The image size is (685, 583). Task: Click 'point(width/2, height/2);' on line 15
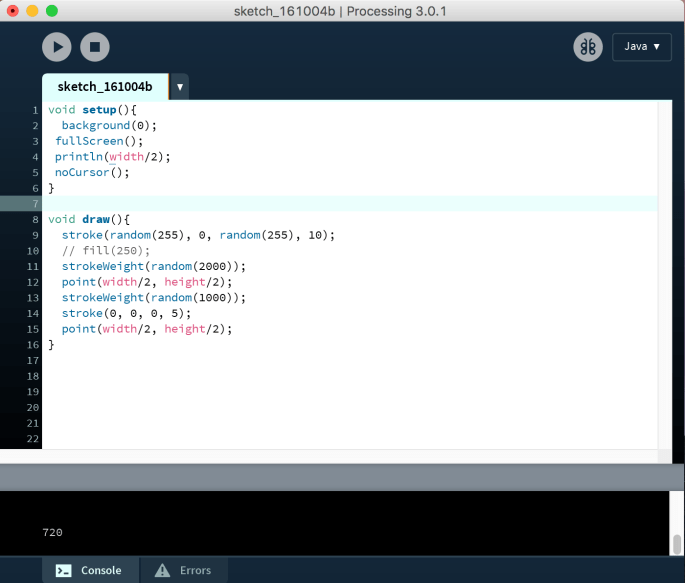[x=146, y=329]
